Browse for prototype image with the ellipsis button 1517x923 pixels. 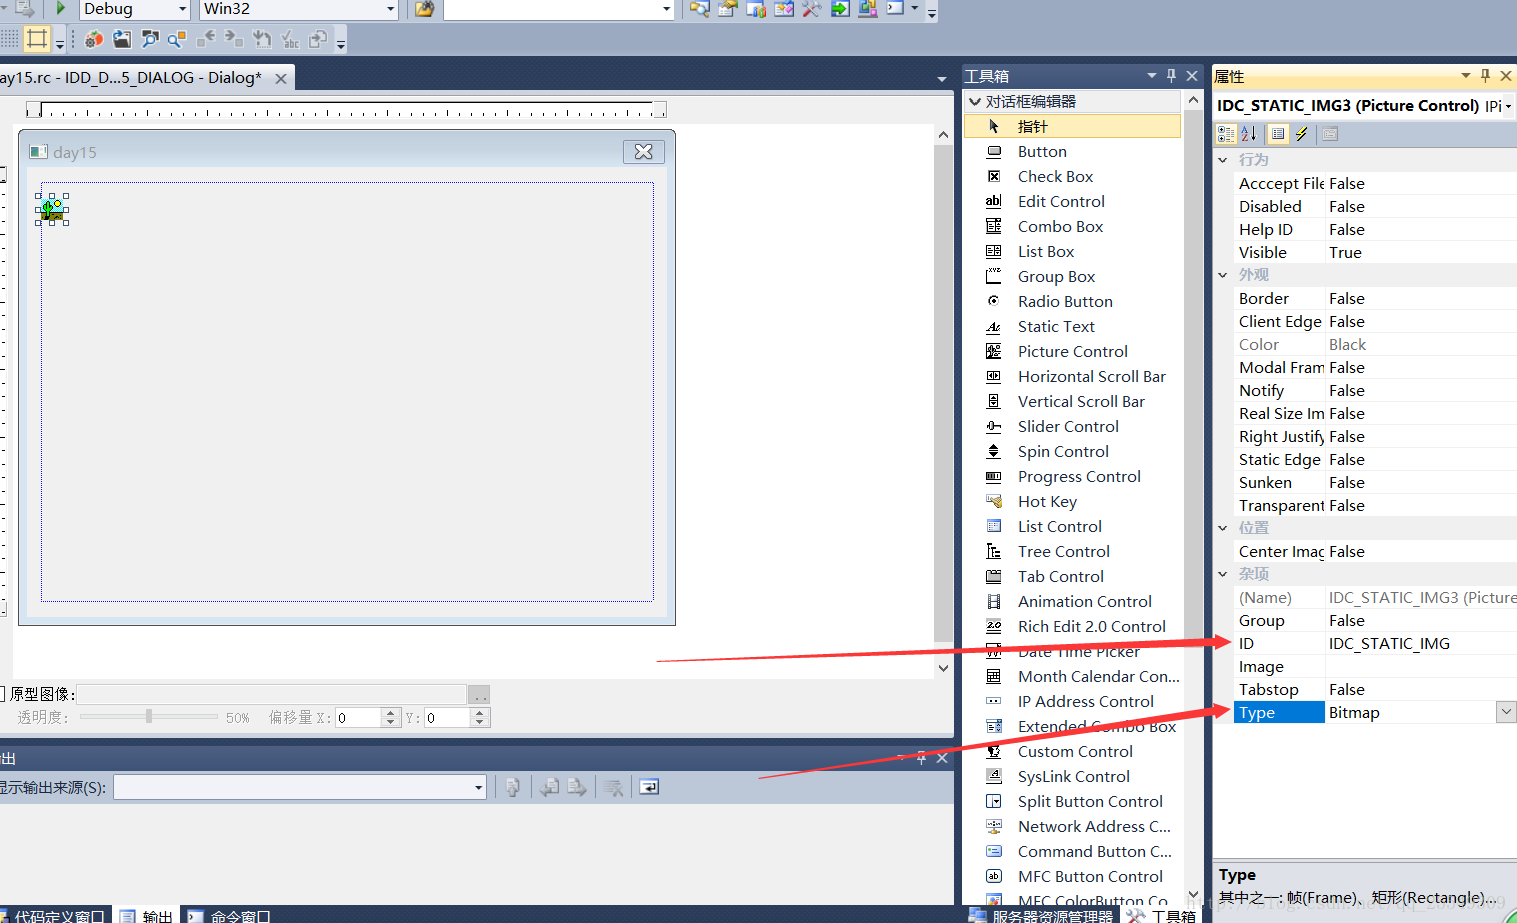tap(480, 694)
